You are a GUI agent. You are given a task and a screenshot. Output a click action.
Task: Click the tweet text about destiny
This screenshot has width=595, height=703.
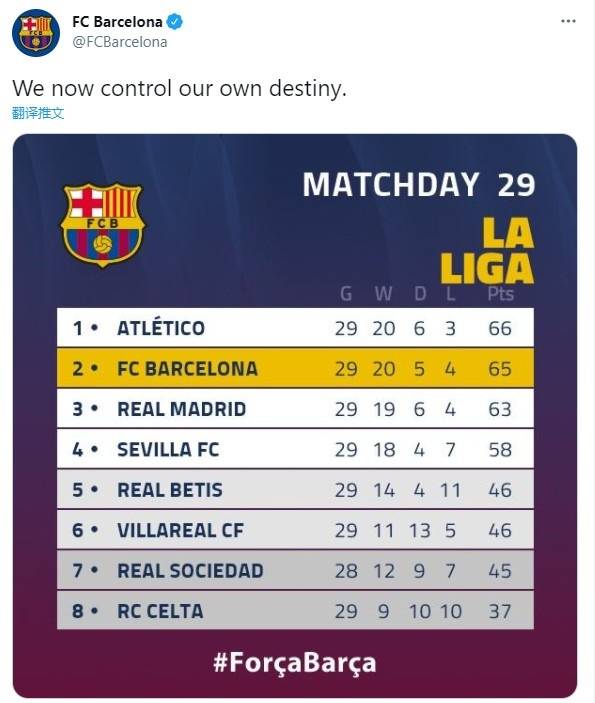click(179, 88)
